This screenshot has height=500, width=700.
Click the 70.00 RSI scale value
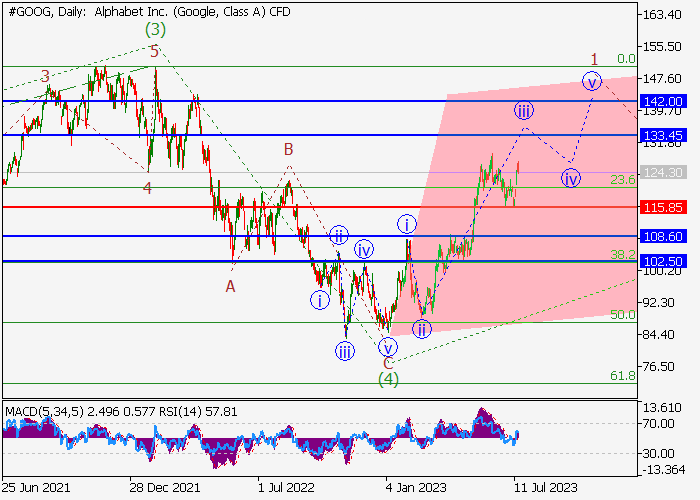(659, 423)
